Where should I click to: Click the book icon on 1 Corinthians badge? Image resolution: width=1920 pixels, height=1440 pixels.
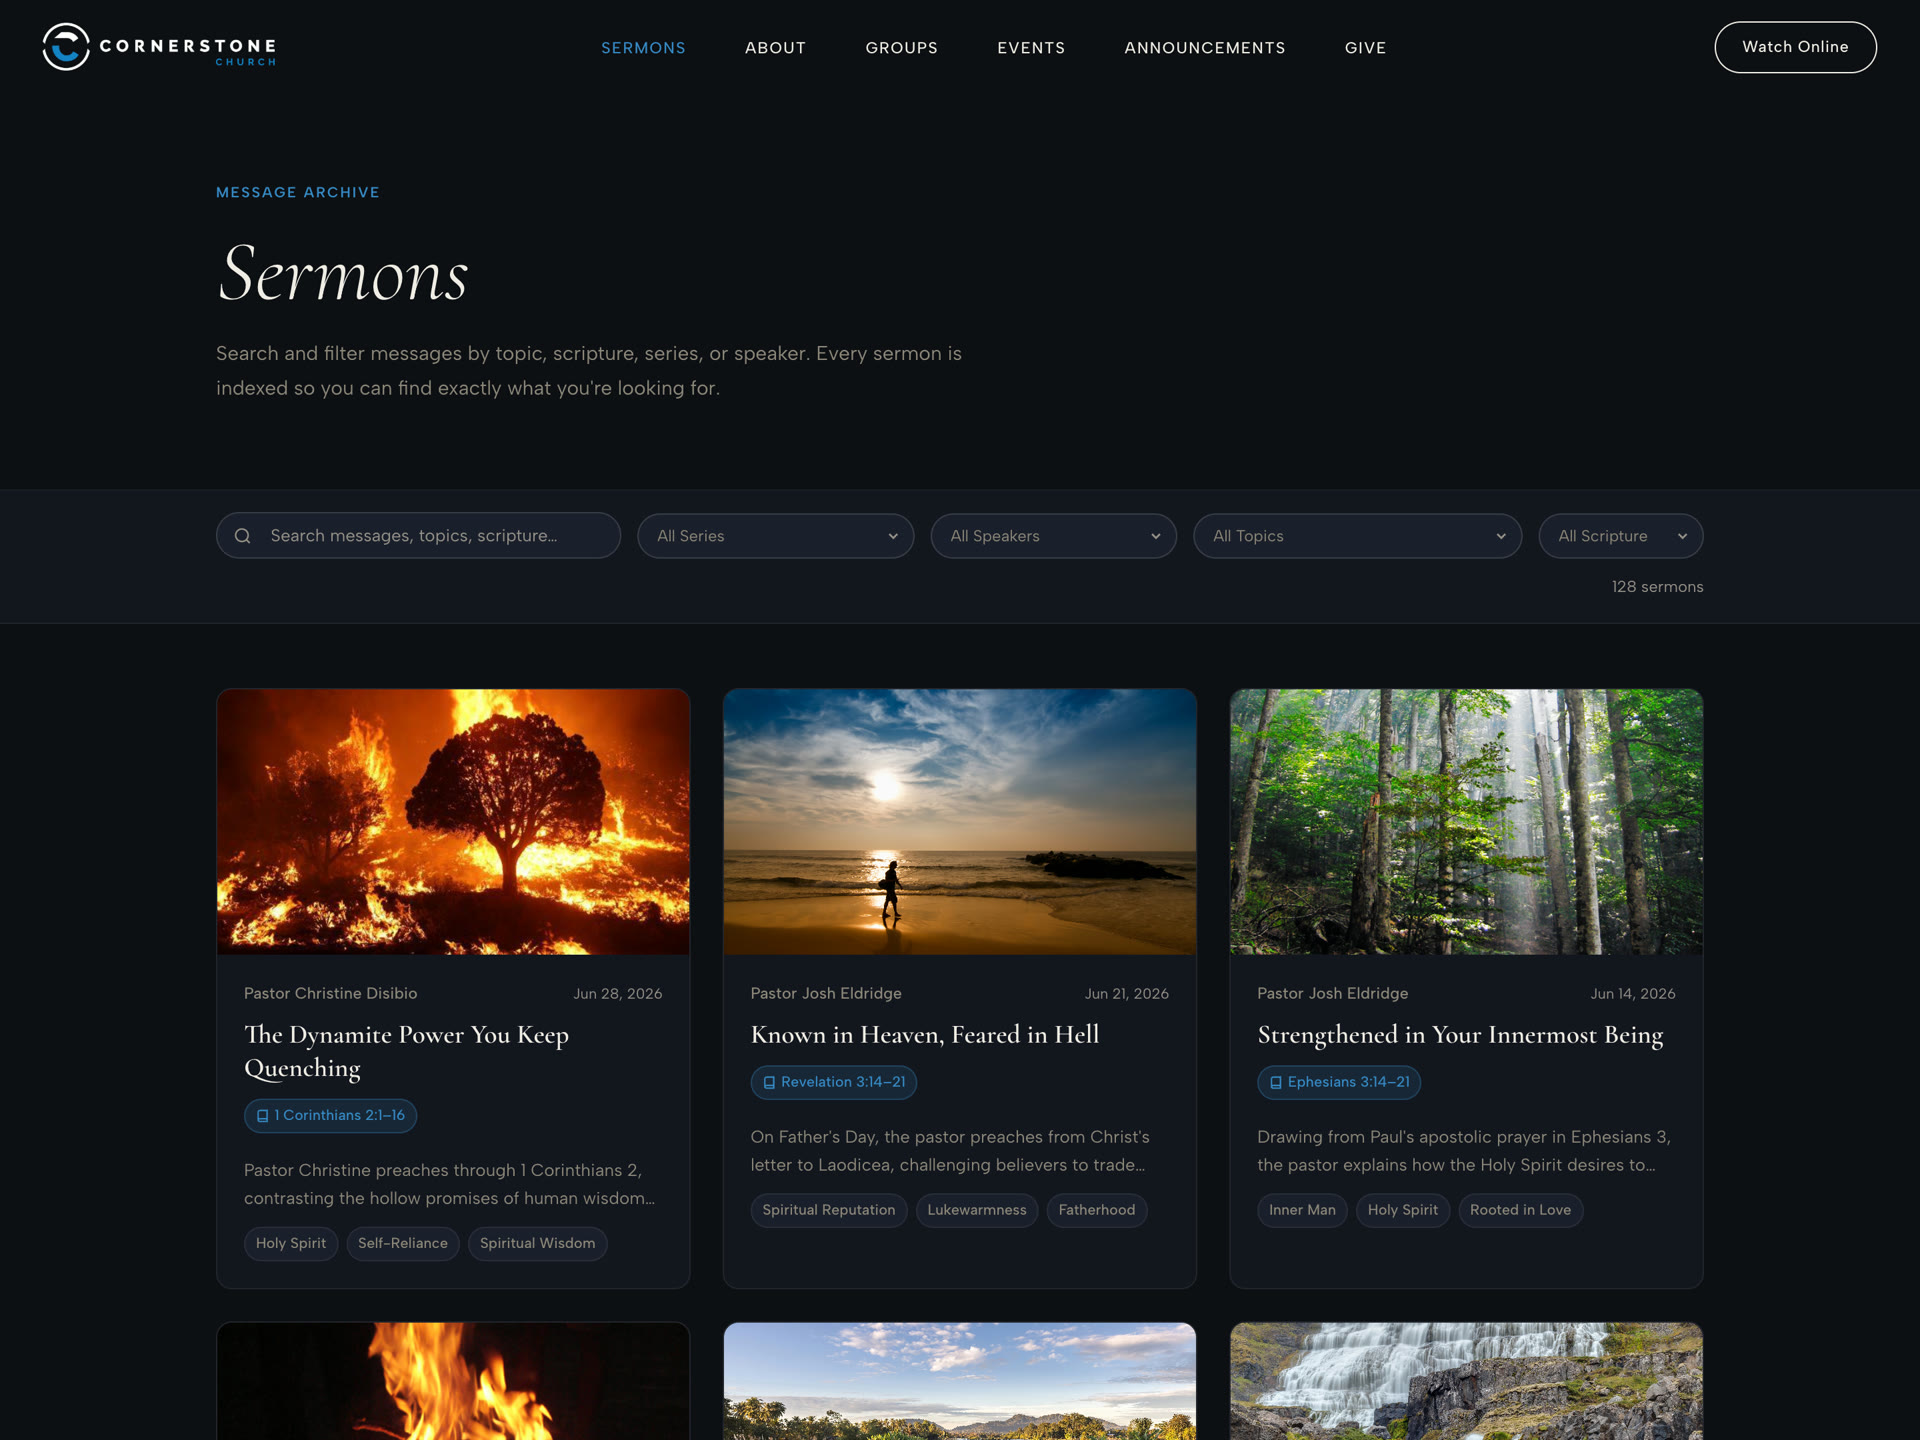[x=263, y=1116]
